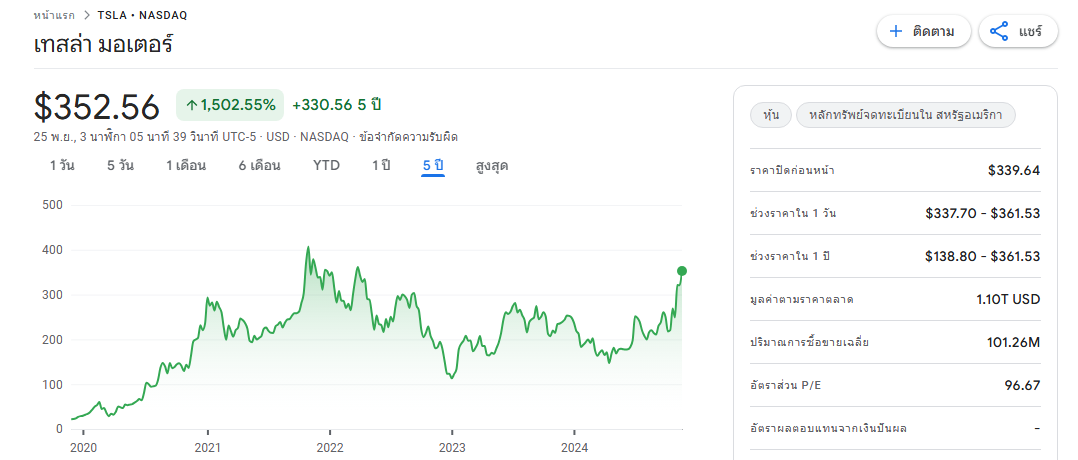Click the $339.64 previous close value
This screenshot has height=460, width=1078.
pyautogui.click(x=1014, y=170)
